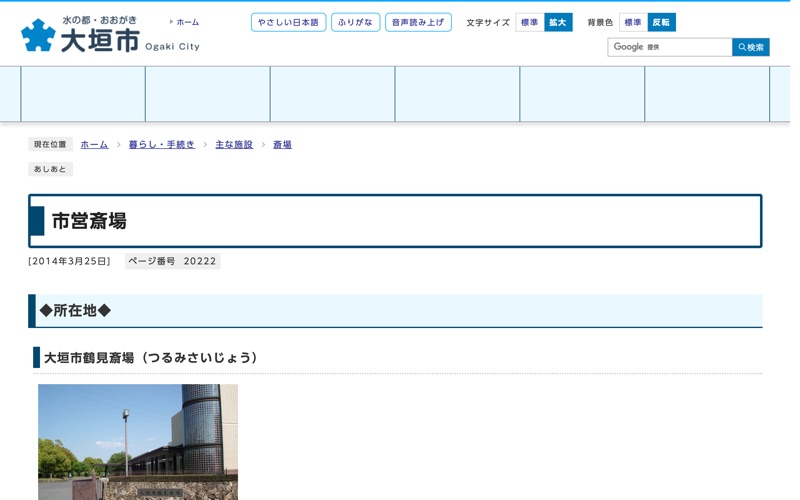This screenshot has height=500, width=800.
Task: Click the 現在位置 label
Action: click(50, 144)
